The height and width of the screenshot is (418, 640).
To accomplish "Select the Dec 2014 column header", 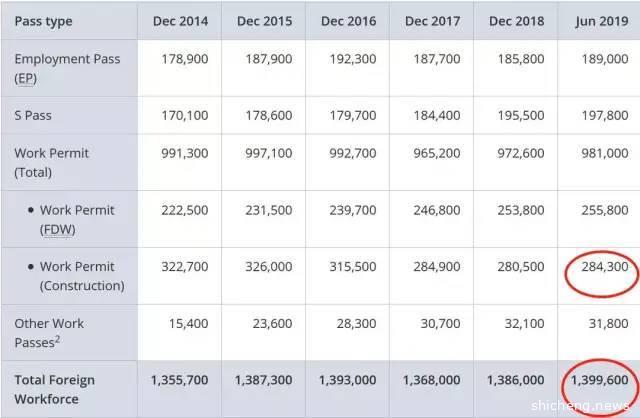I will [x=180, y=20].
